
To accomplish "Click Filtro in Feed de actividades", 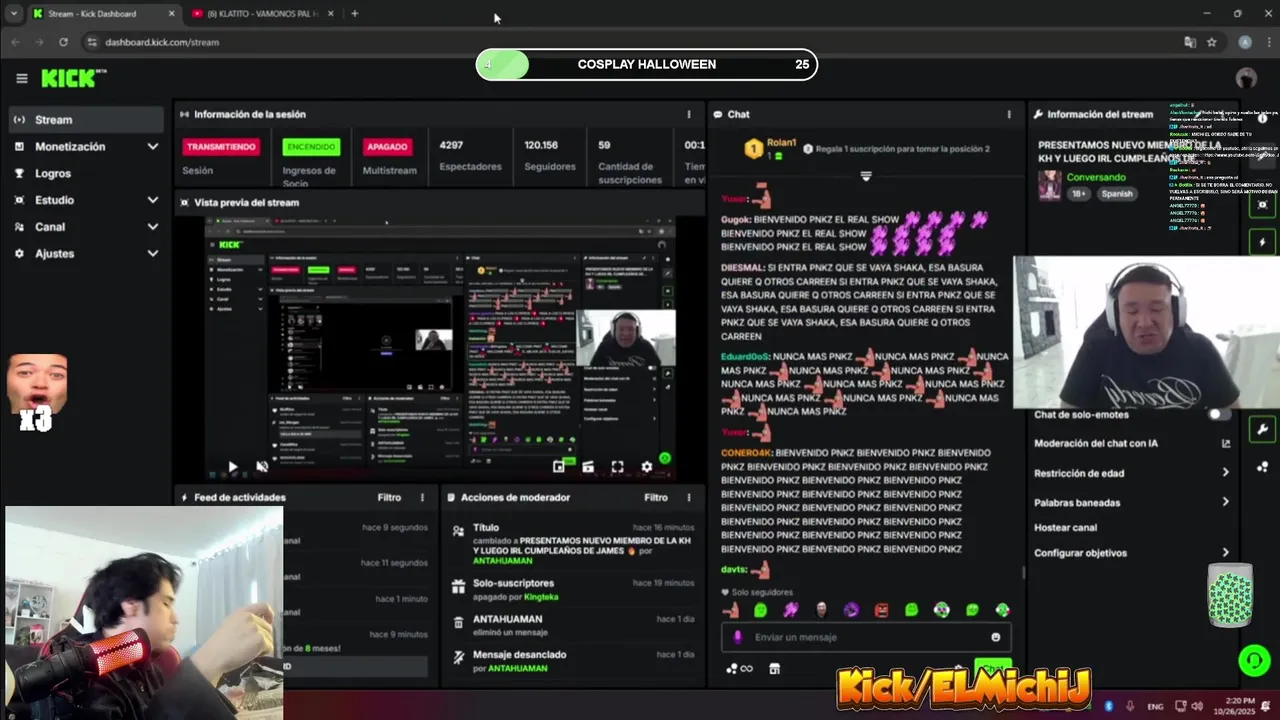I will click(x=389, y=497).
